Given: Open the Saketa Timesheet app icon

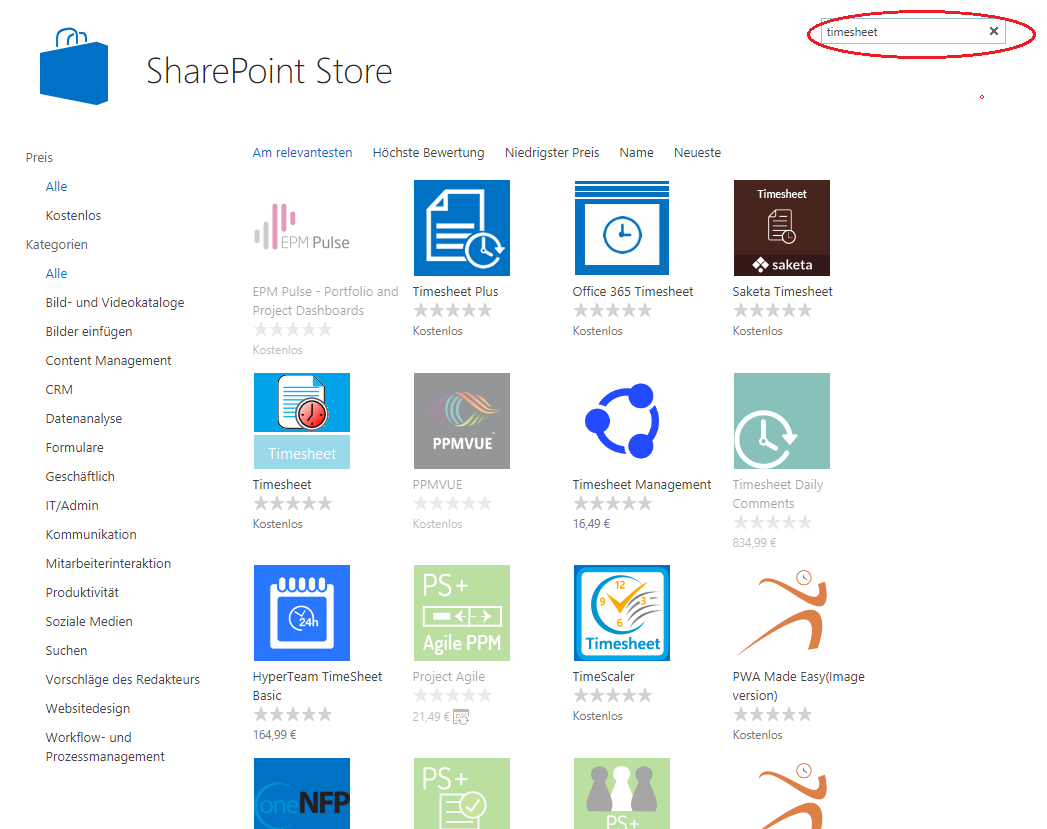Looking at the screenshot, I should [x=782, y=228].
